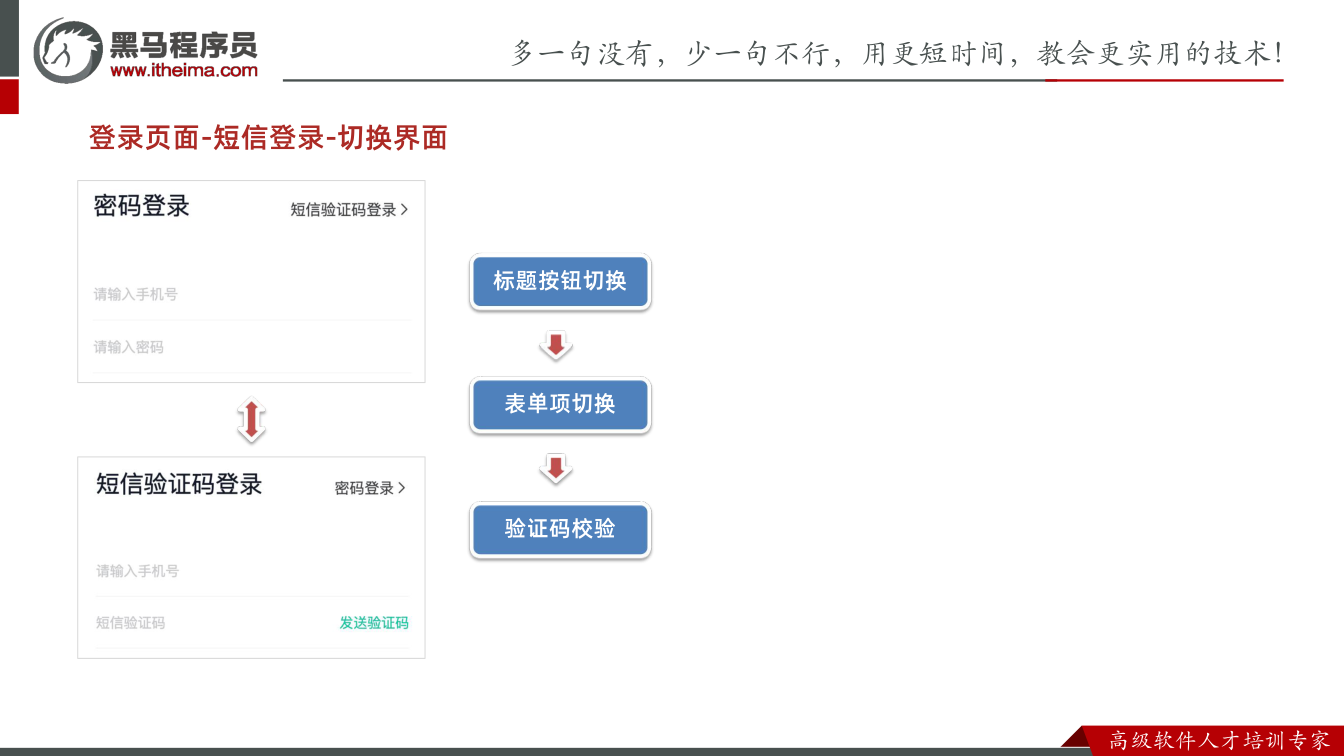Select the 表单项切换 step box

(x=560, y=404)
